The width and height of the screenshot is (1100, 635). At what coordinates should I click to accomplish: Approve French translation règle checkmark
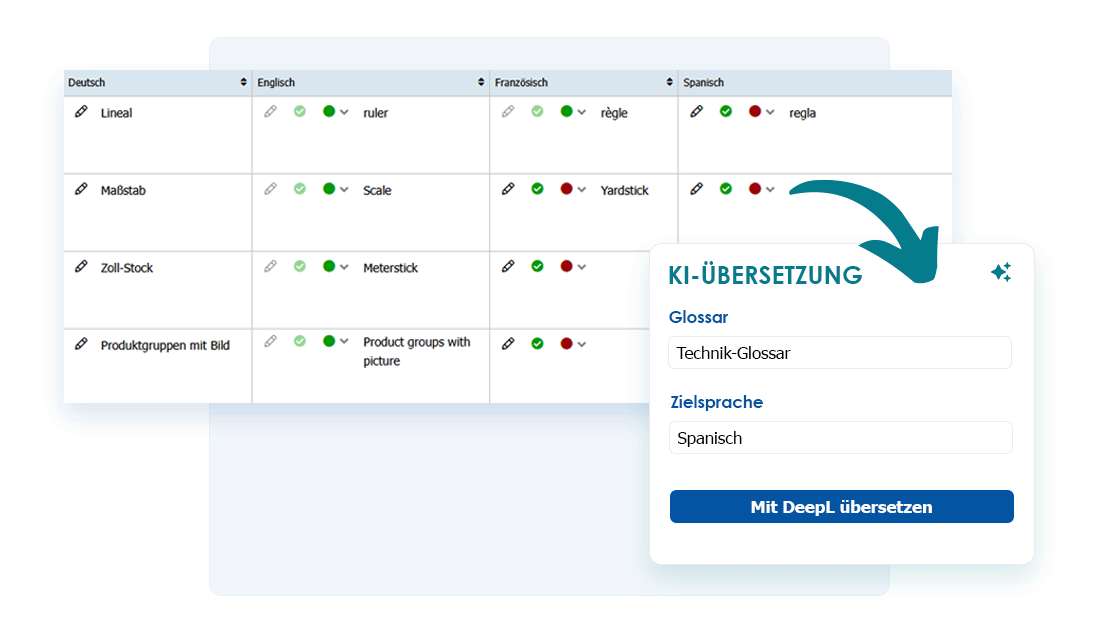point(537,112)
